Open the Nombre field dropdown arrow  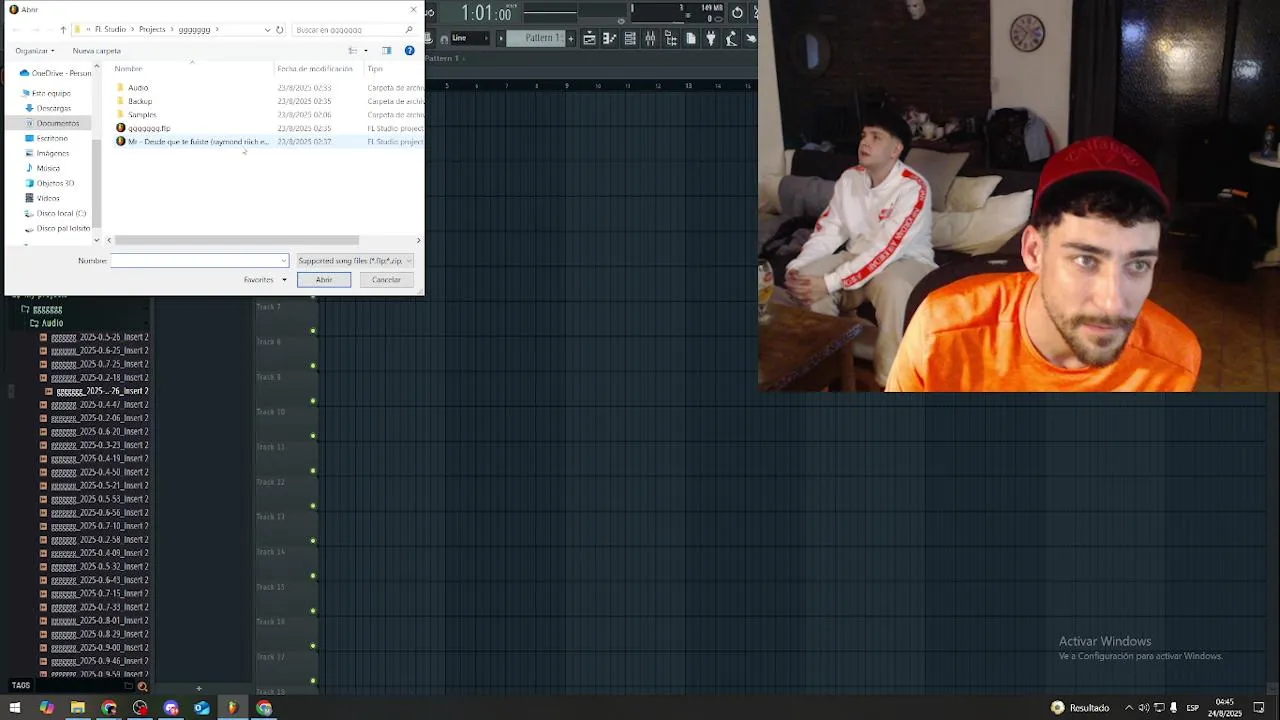click(x=283, y=261)
